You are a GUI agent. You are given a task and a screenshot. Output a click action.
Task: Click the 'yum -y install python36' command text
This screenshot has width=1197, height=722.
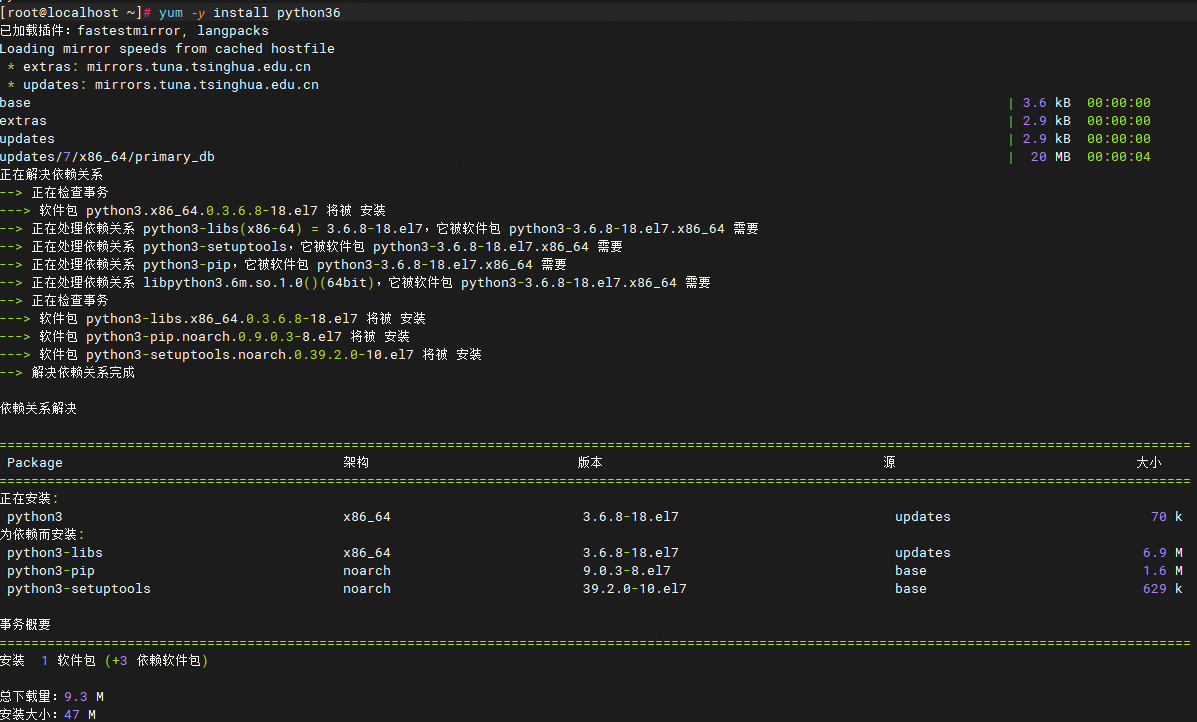249,13
